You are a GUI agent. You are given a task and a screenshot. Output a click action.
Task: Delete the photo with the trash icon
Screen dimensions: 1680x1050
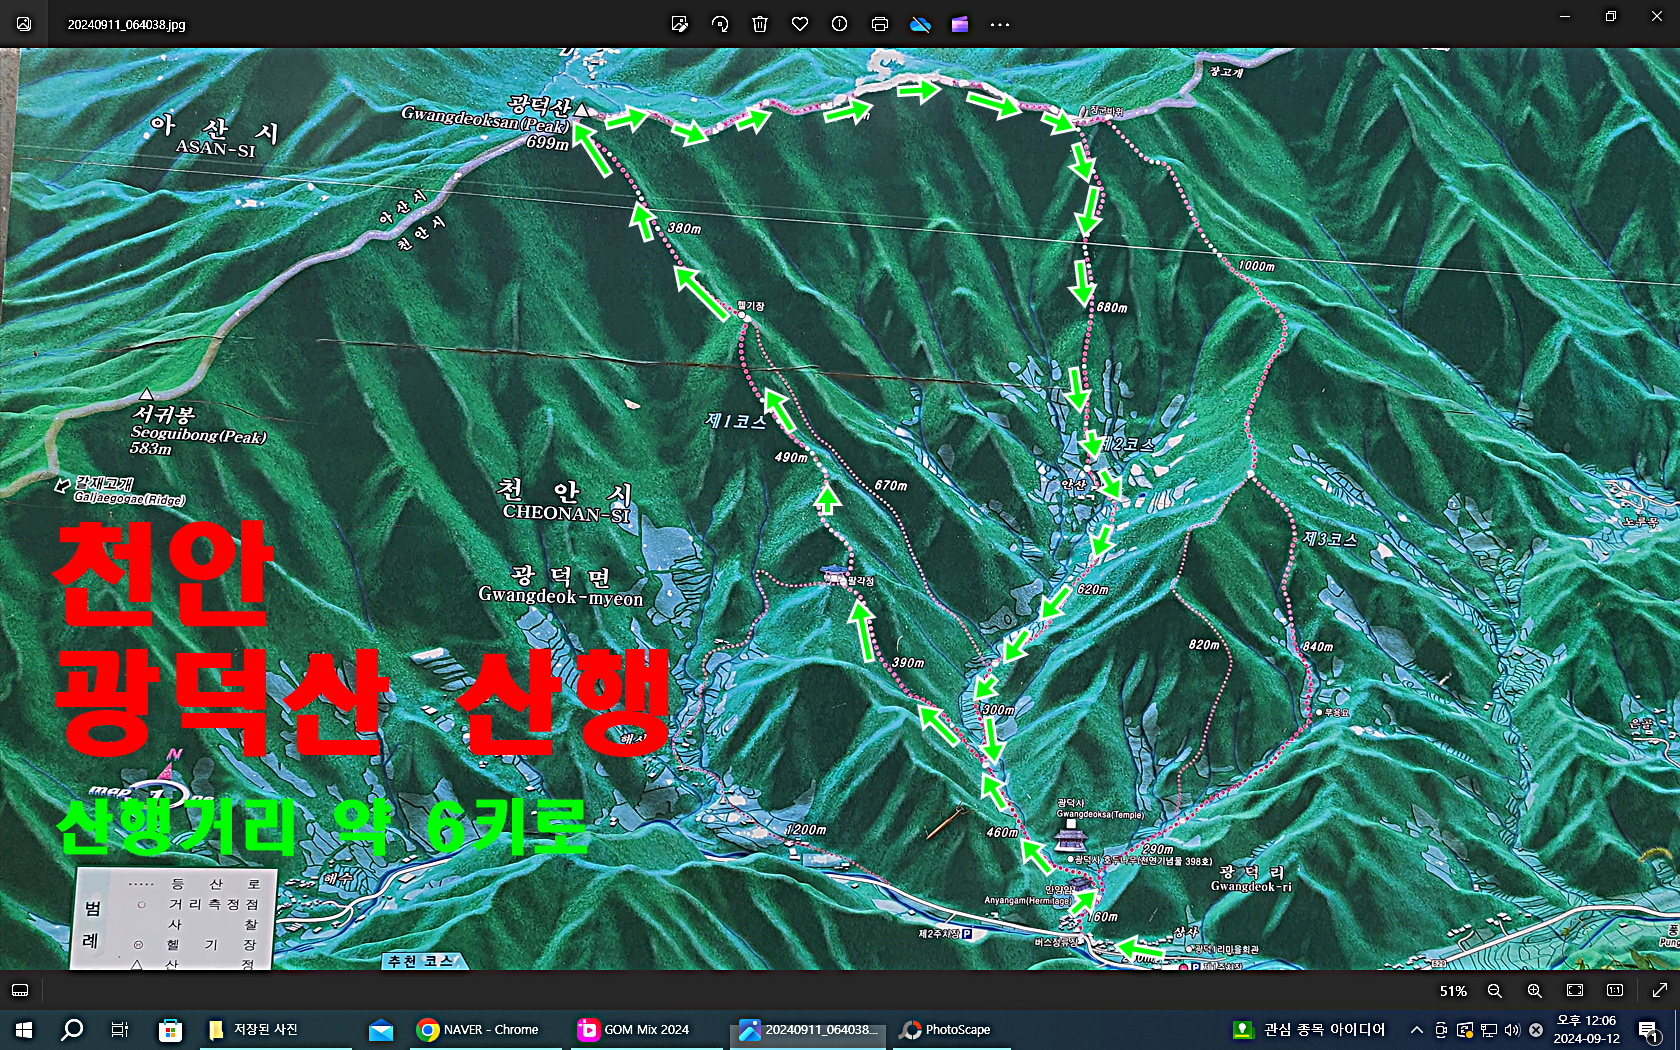[x=760, y=24]
